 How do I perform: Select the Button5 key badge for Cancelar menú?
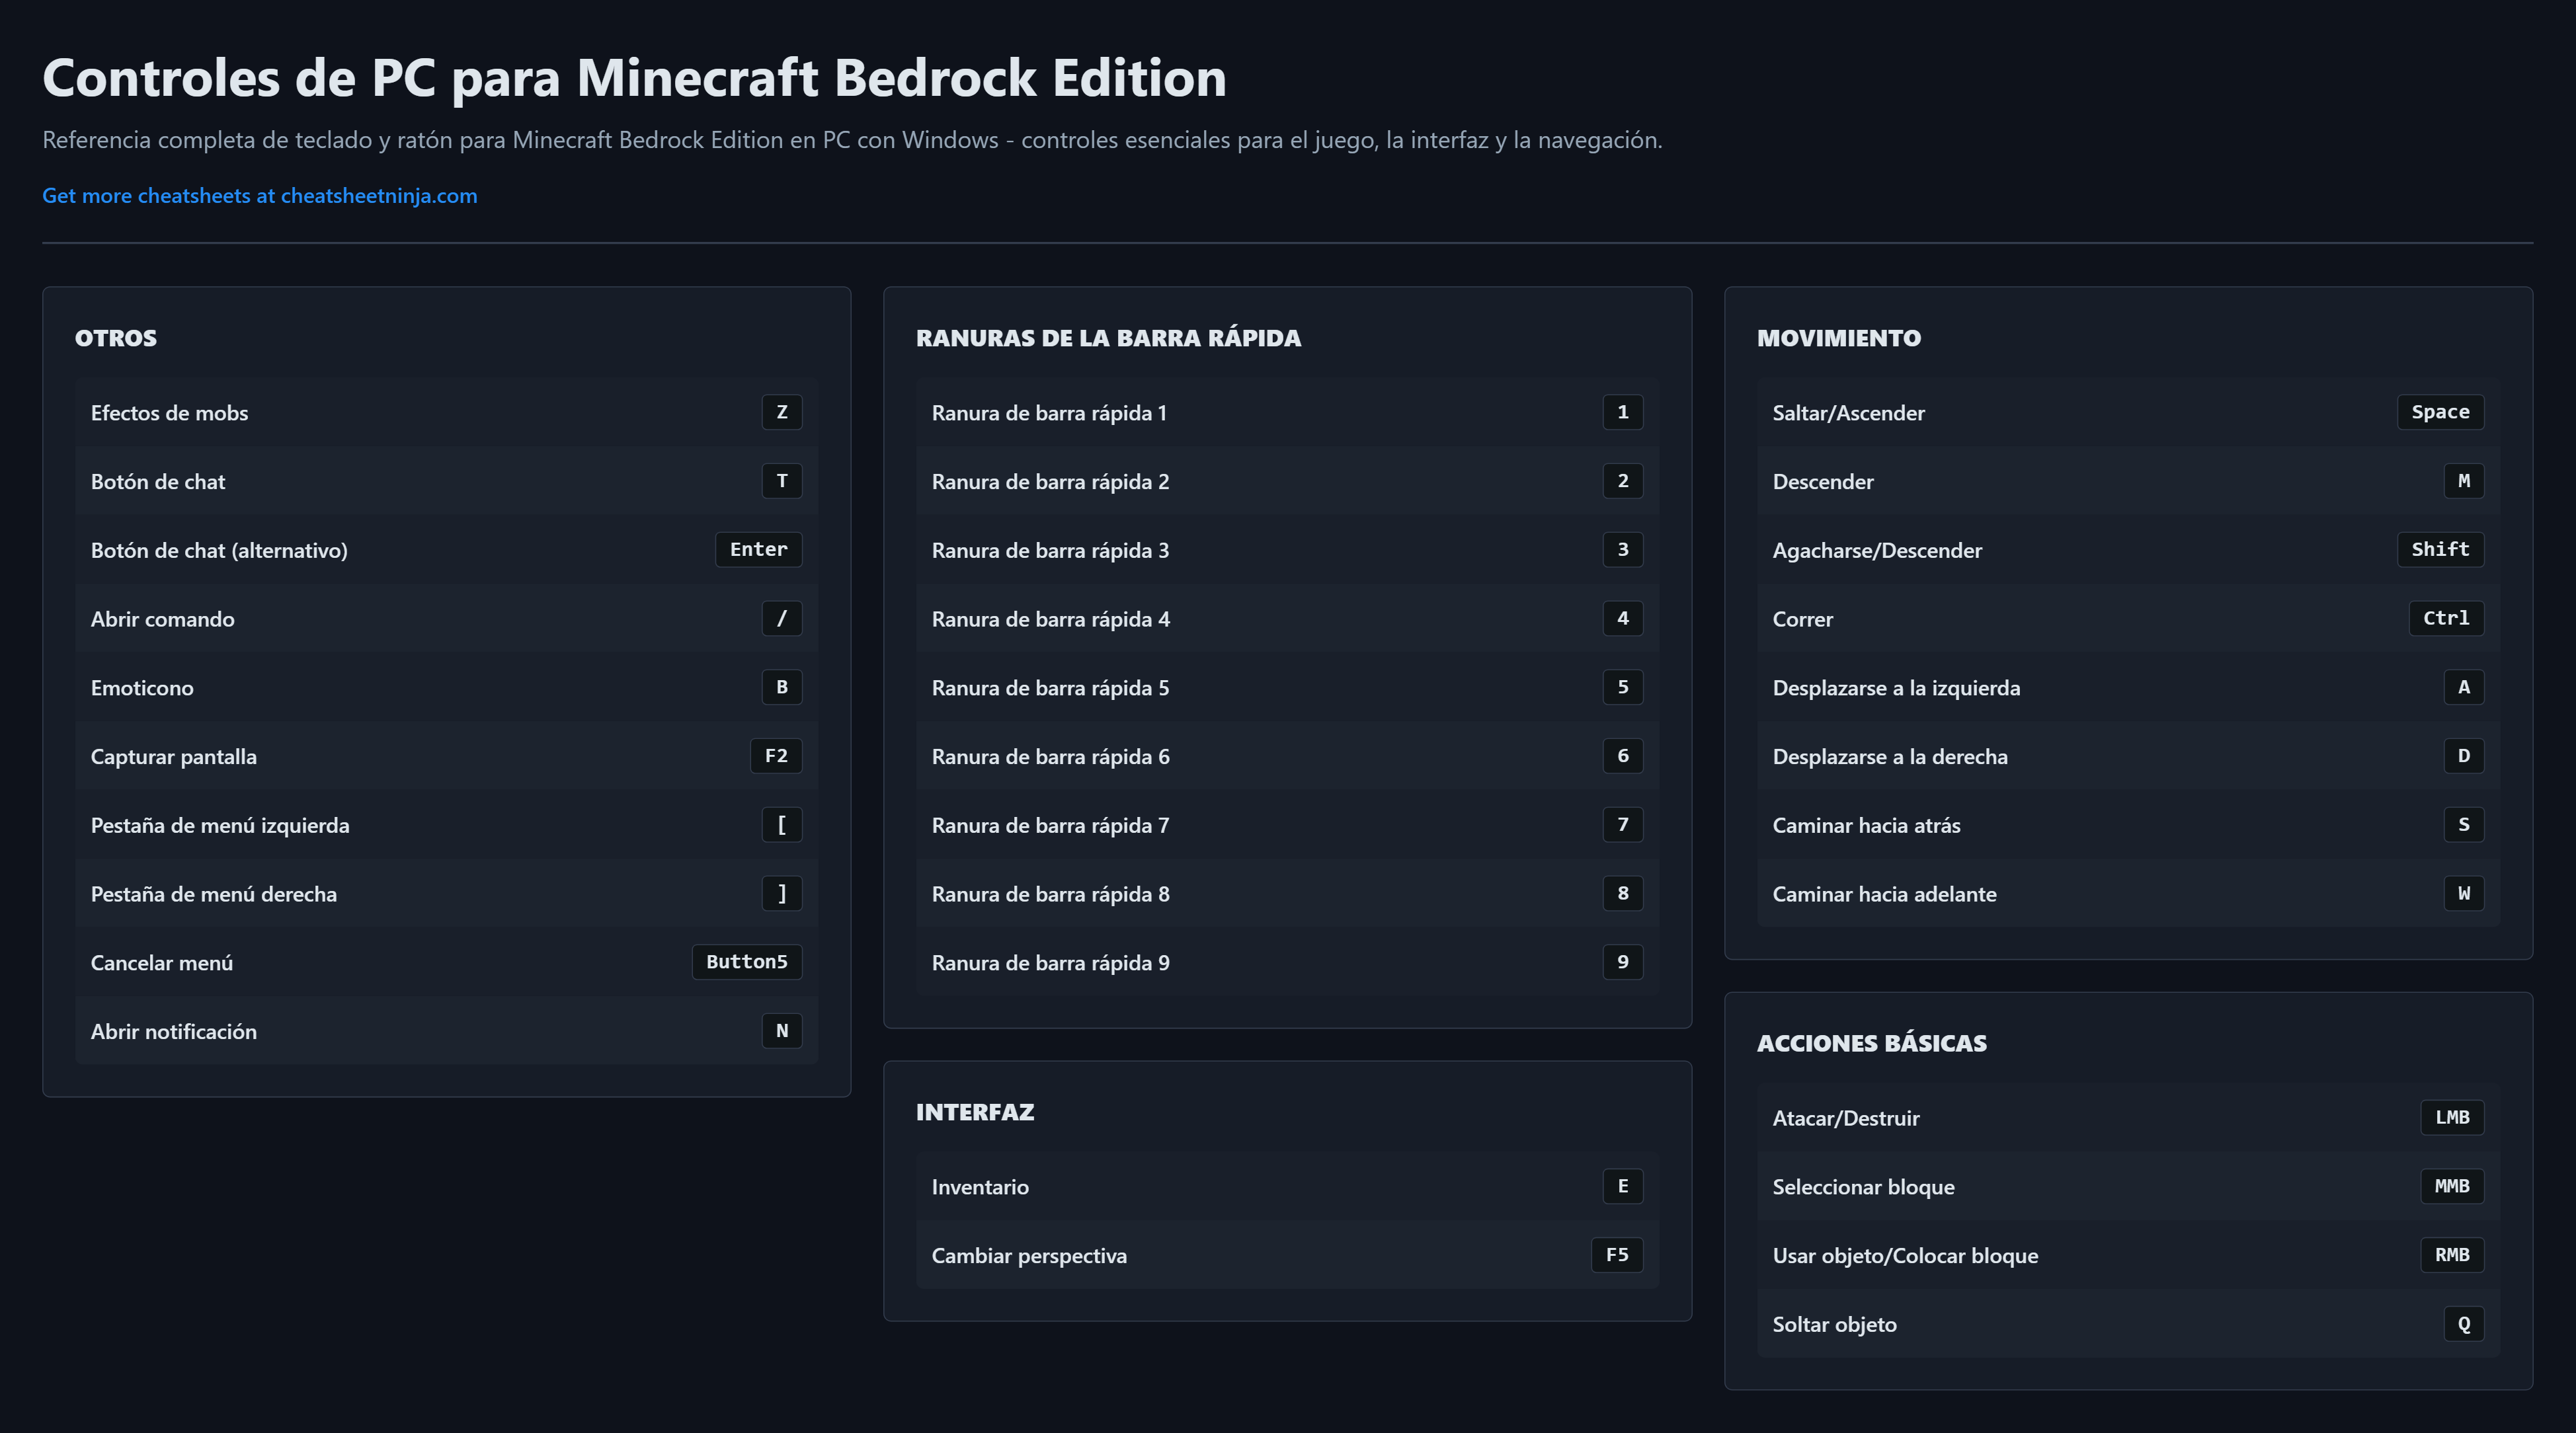click(746, 962)
